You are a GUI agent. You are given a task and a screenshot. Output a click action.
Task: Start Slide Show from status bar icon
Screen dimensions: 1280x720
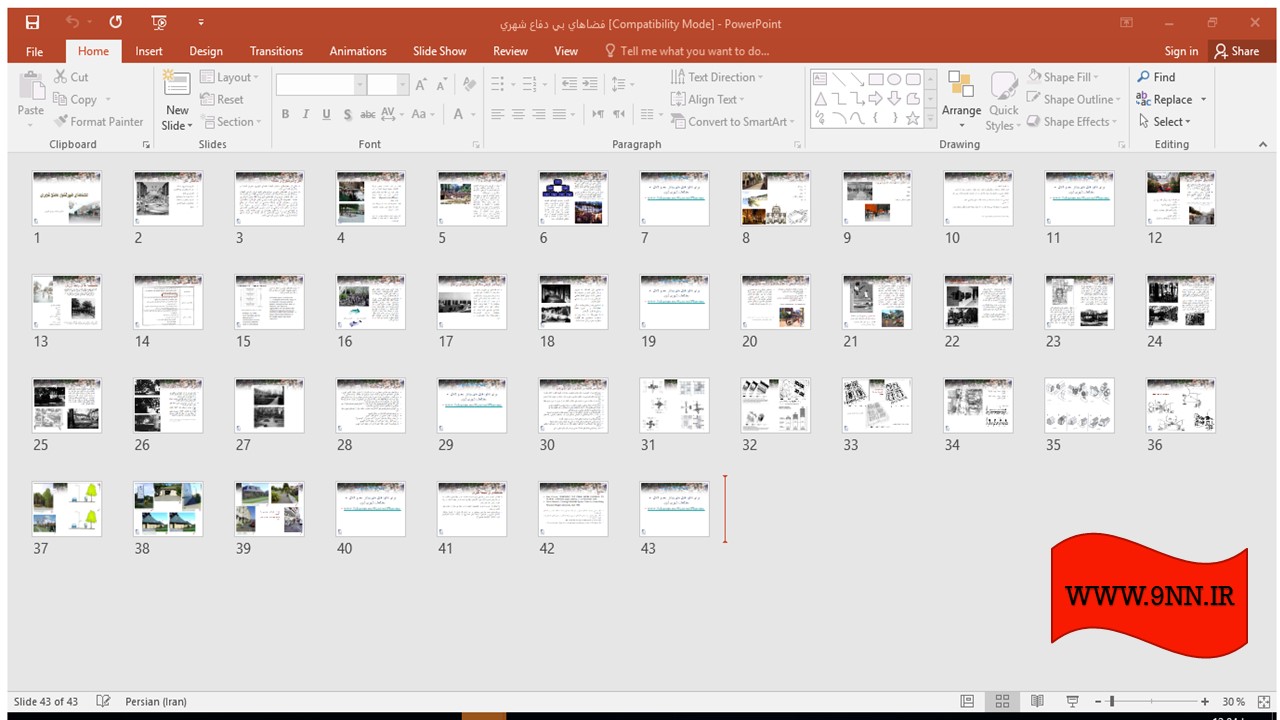point(1072,701)
